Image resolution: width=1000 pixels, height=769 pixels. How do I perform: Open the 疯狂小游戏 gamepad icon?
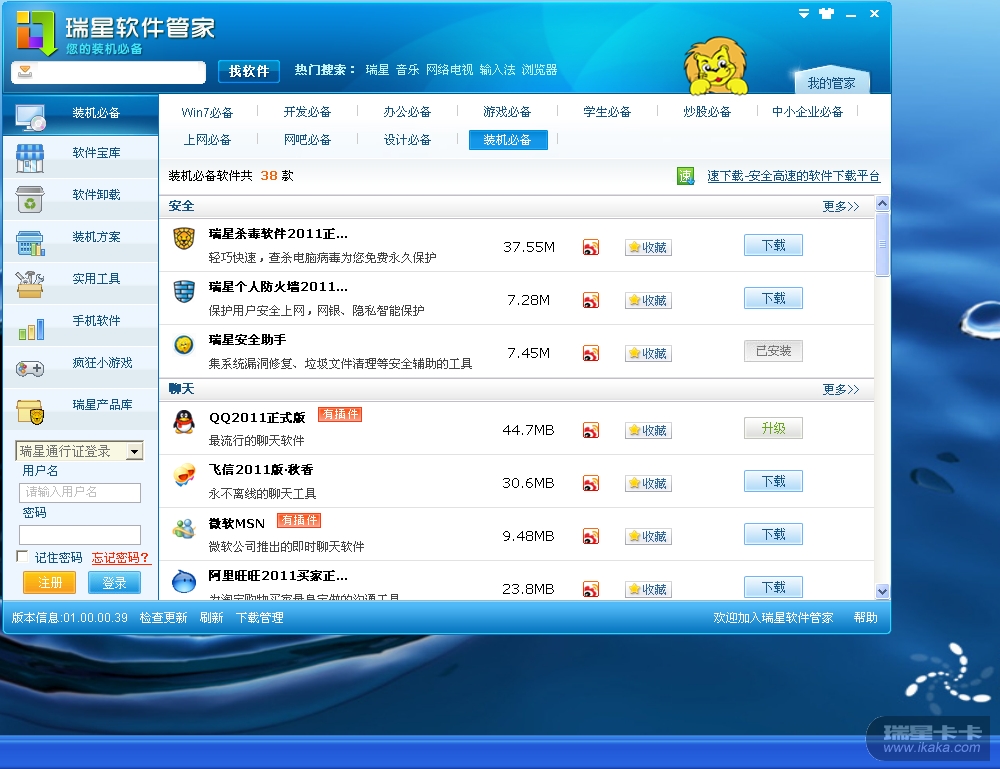pyautogui.click(x=30, y=369)
